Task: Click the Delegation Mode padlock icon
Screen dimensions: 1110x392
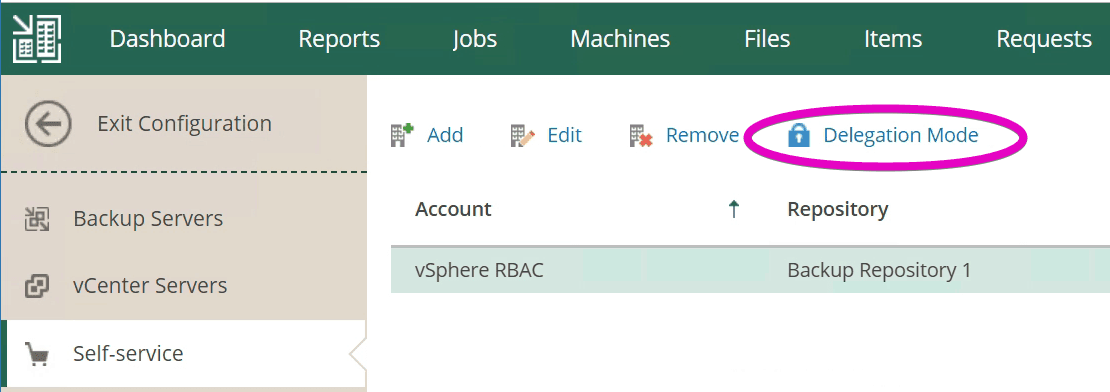Action: coord(799,134)
